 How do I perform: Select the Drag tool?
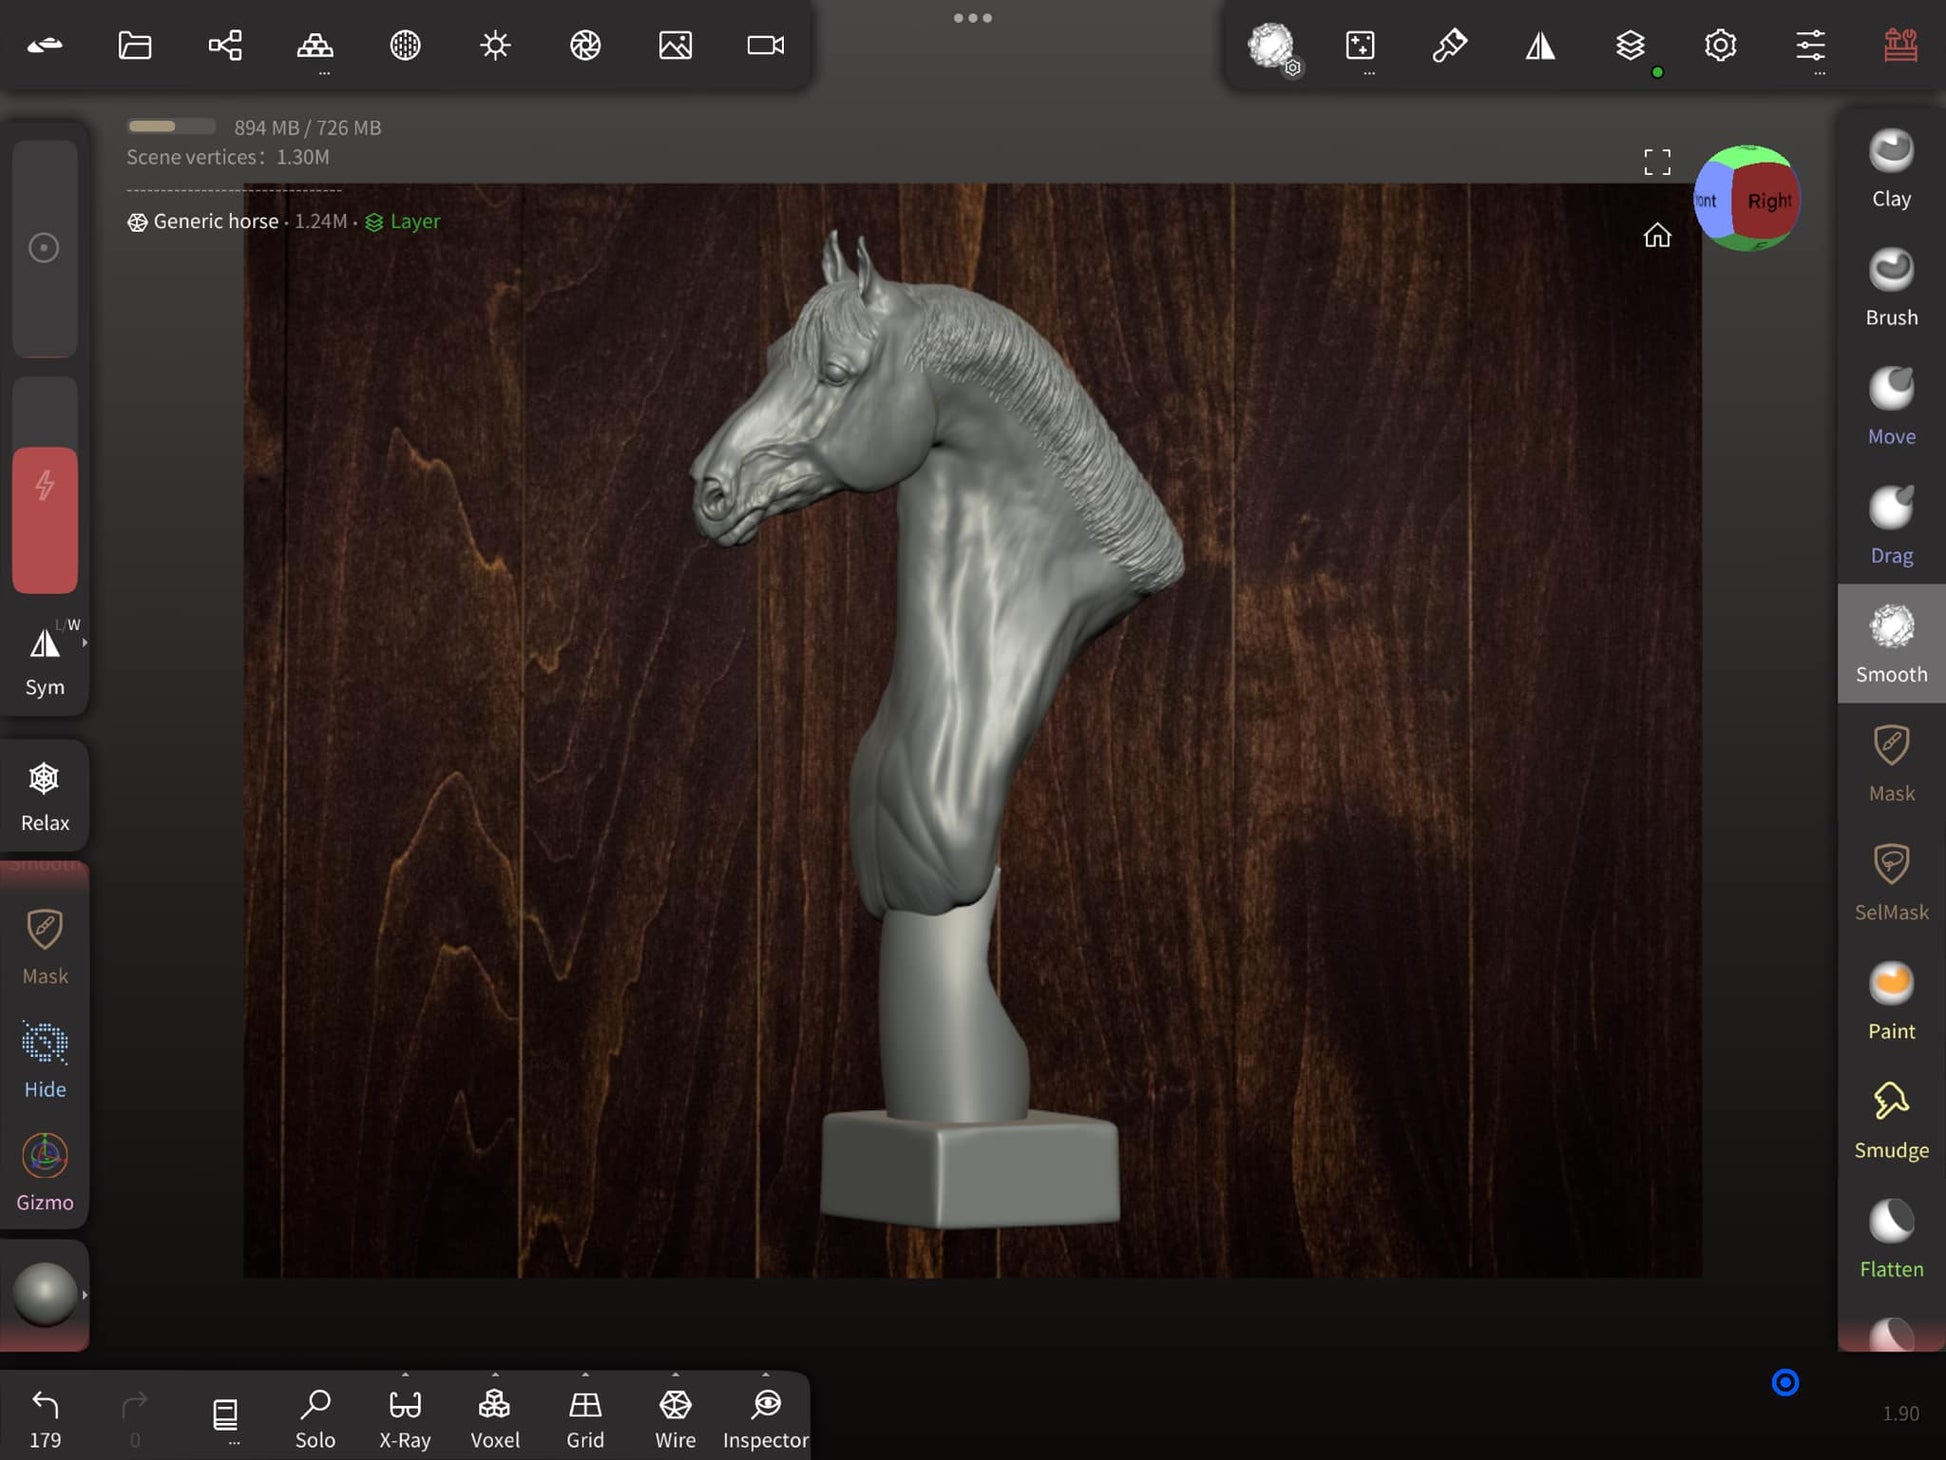(x=1890, y=526)
